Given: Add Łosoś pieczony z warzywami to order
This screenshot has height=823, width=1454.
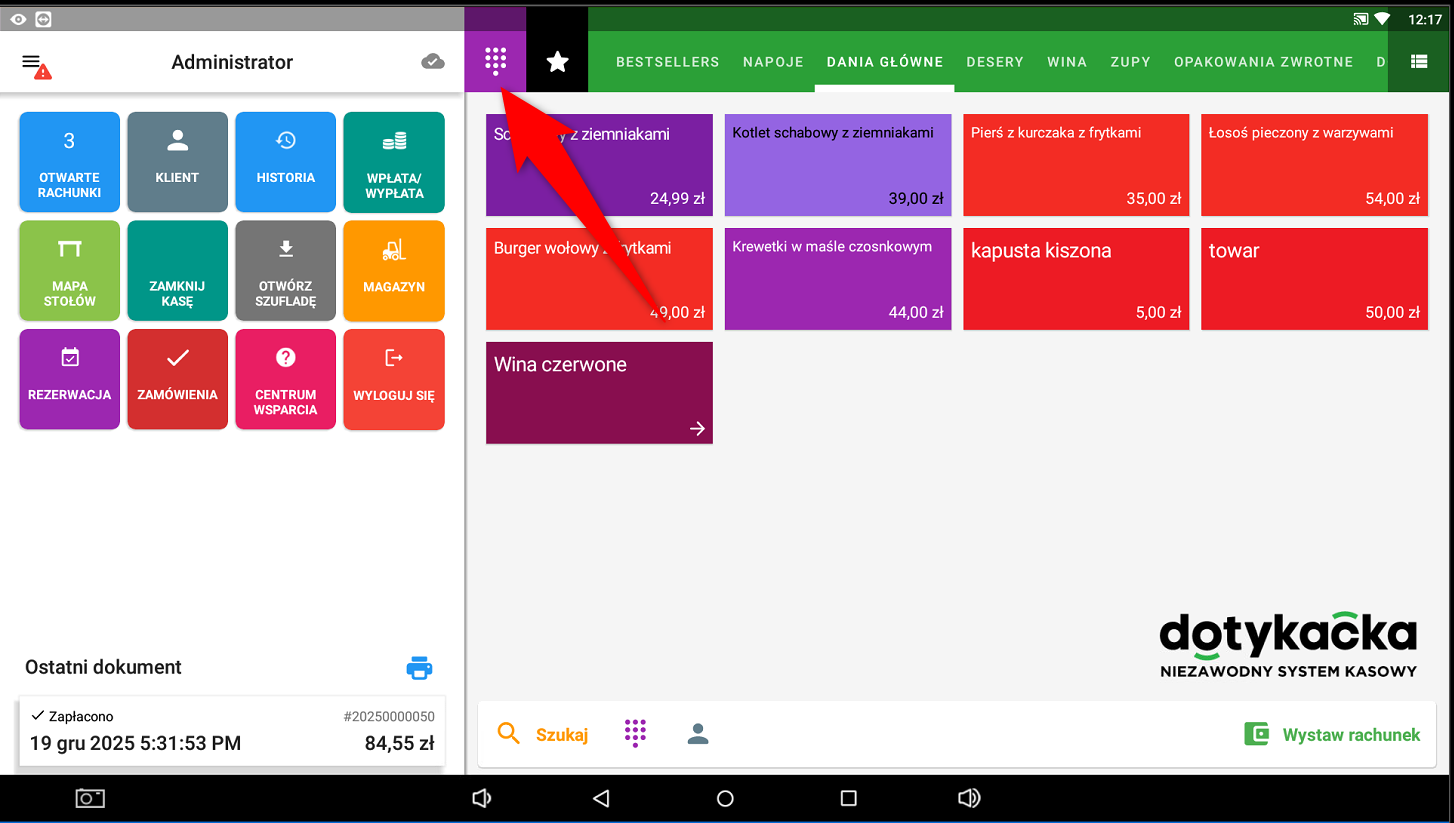Looking at the screenshot, I should click(1314, 165).
